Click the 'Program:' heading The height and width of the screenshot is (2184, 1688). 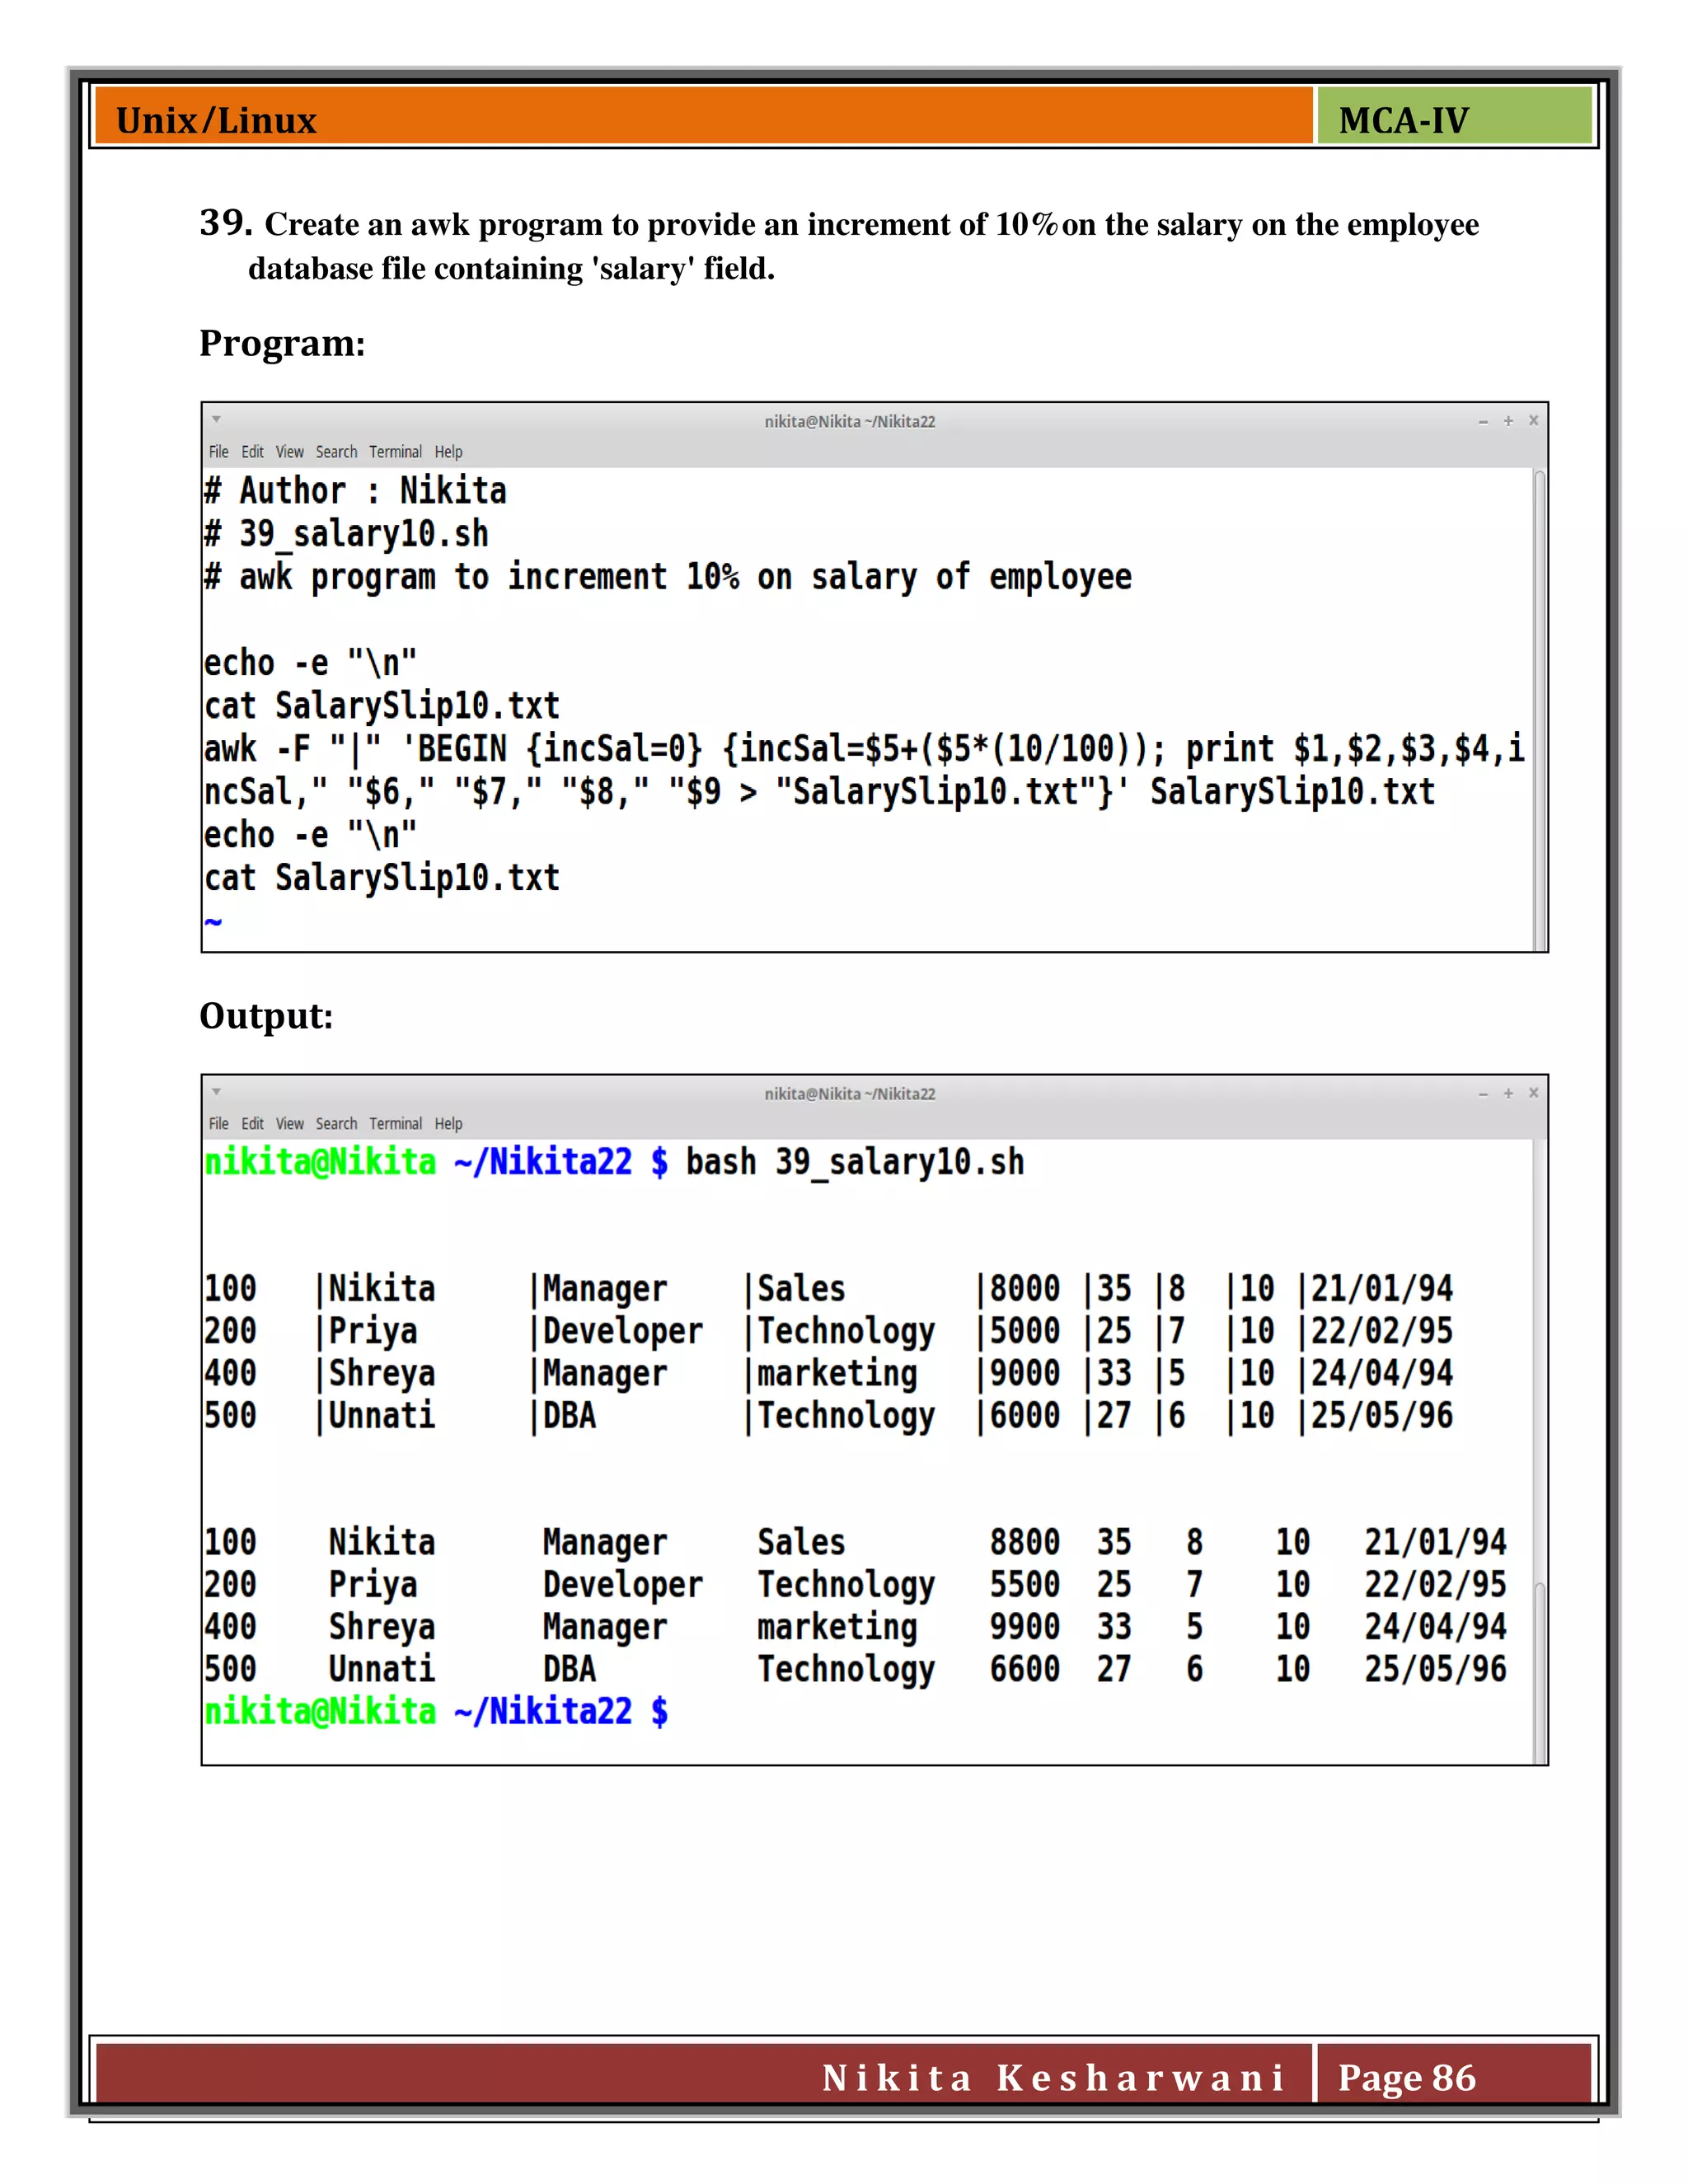tap(283, 343)
